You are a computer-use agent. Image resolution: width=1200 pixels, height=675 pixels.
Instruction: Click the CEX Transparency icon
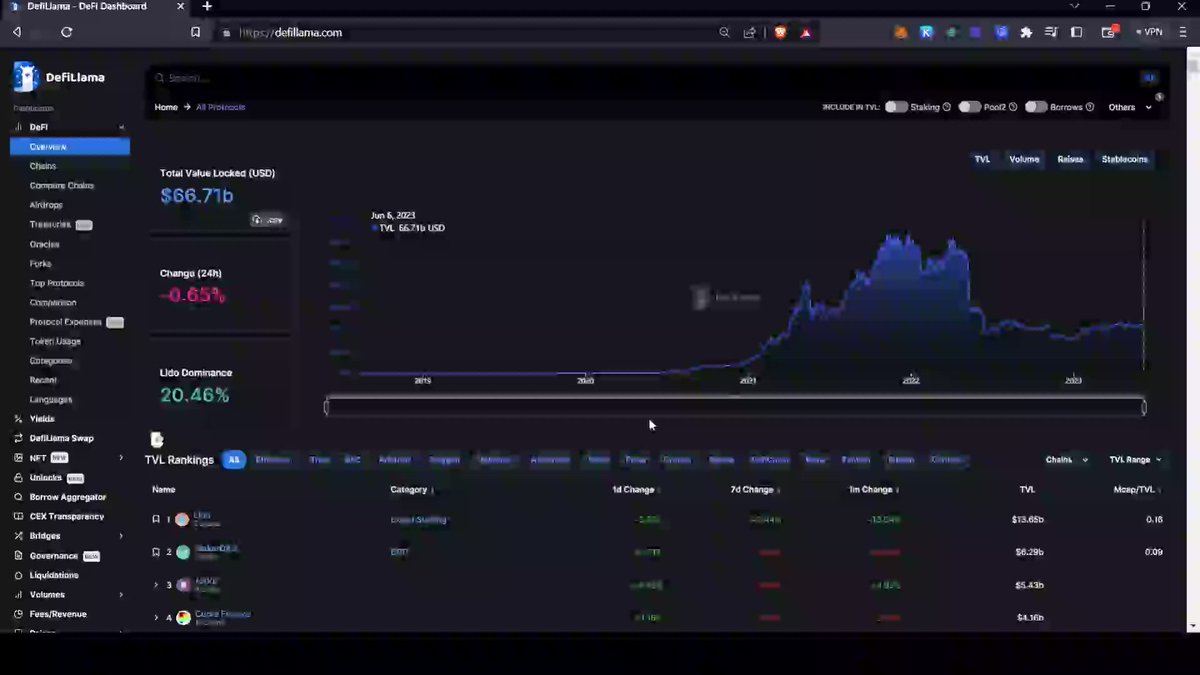pyautogui.click(x=19, y=516)
